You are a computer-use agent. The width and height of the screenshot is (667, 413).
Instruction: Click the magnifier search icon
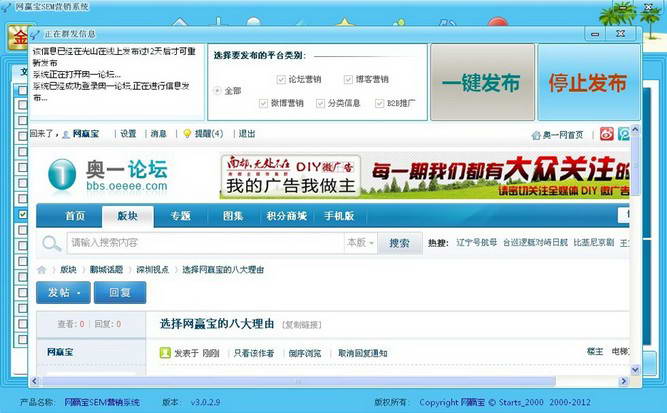(51, 243)
